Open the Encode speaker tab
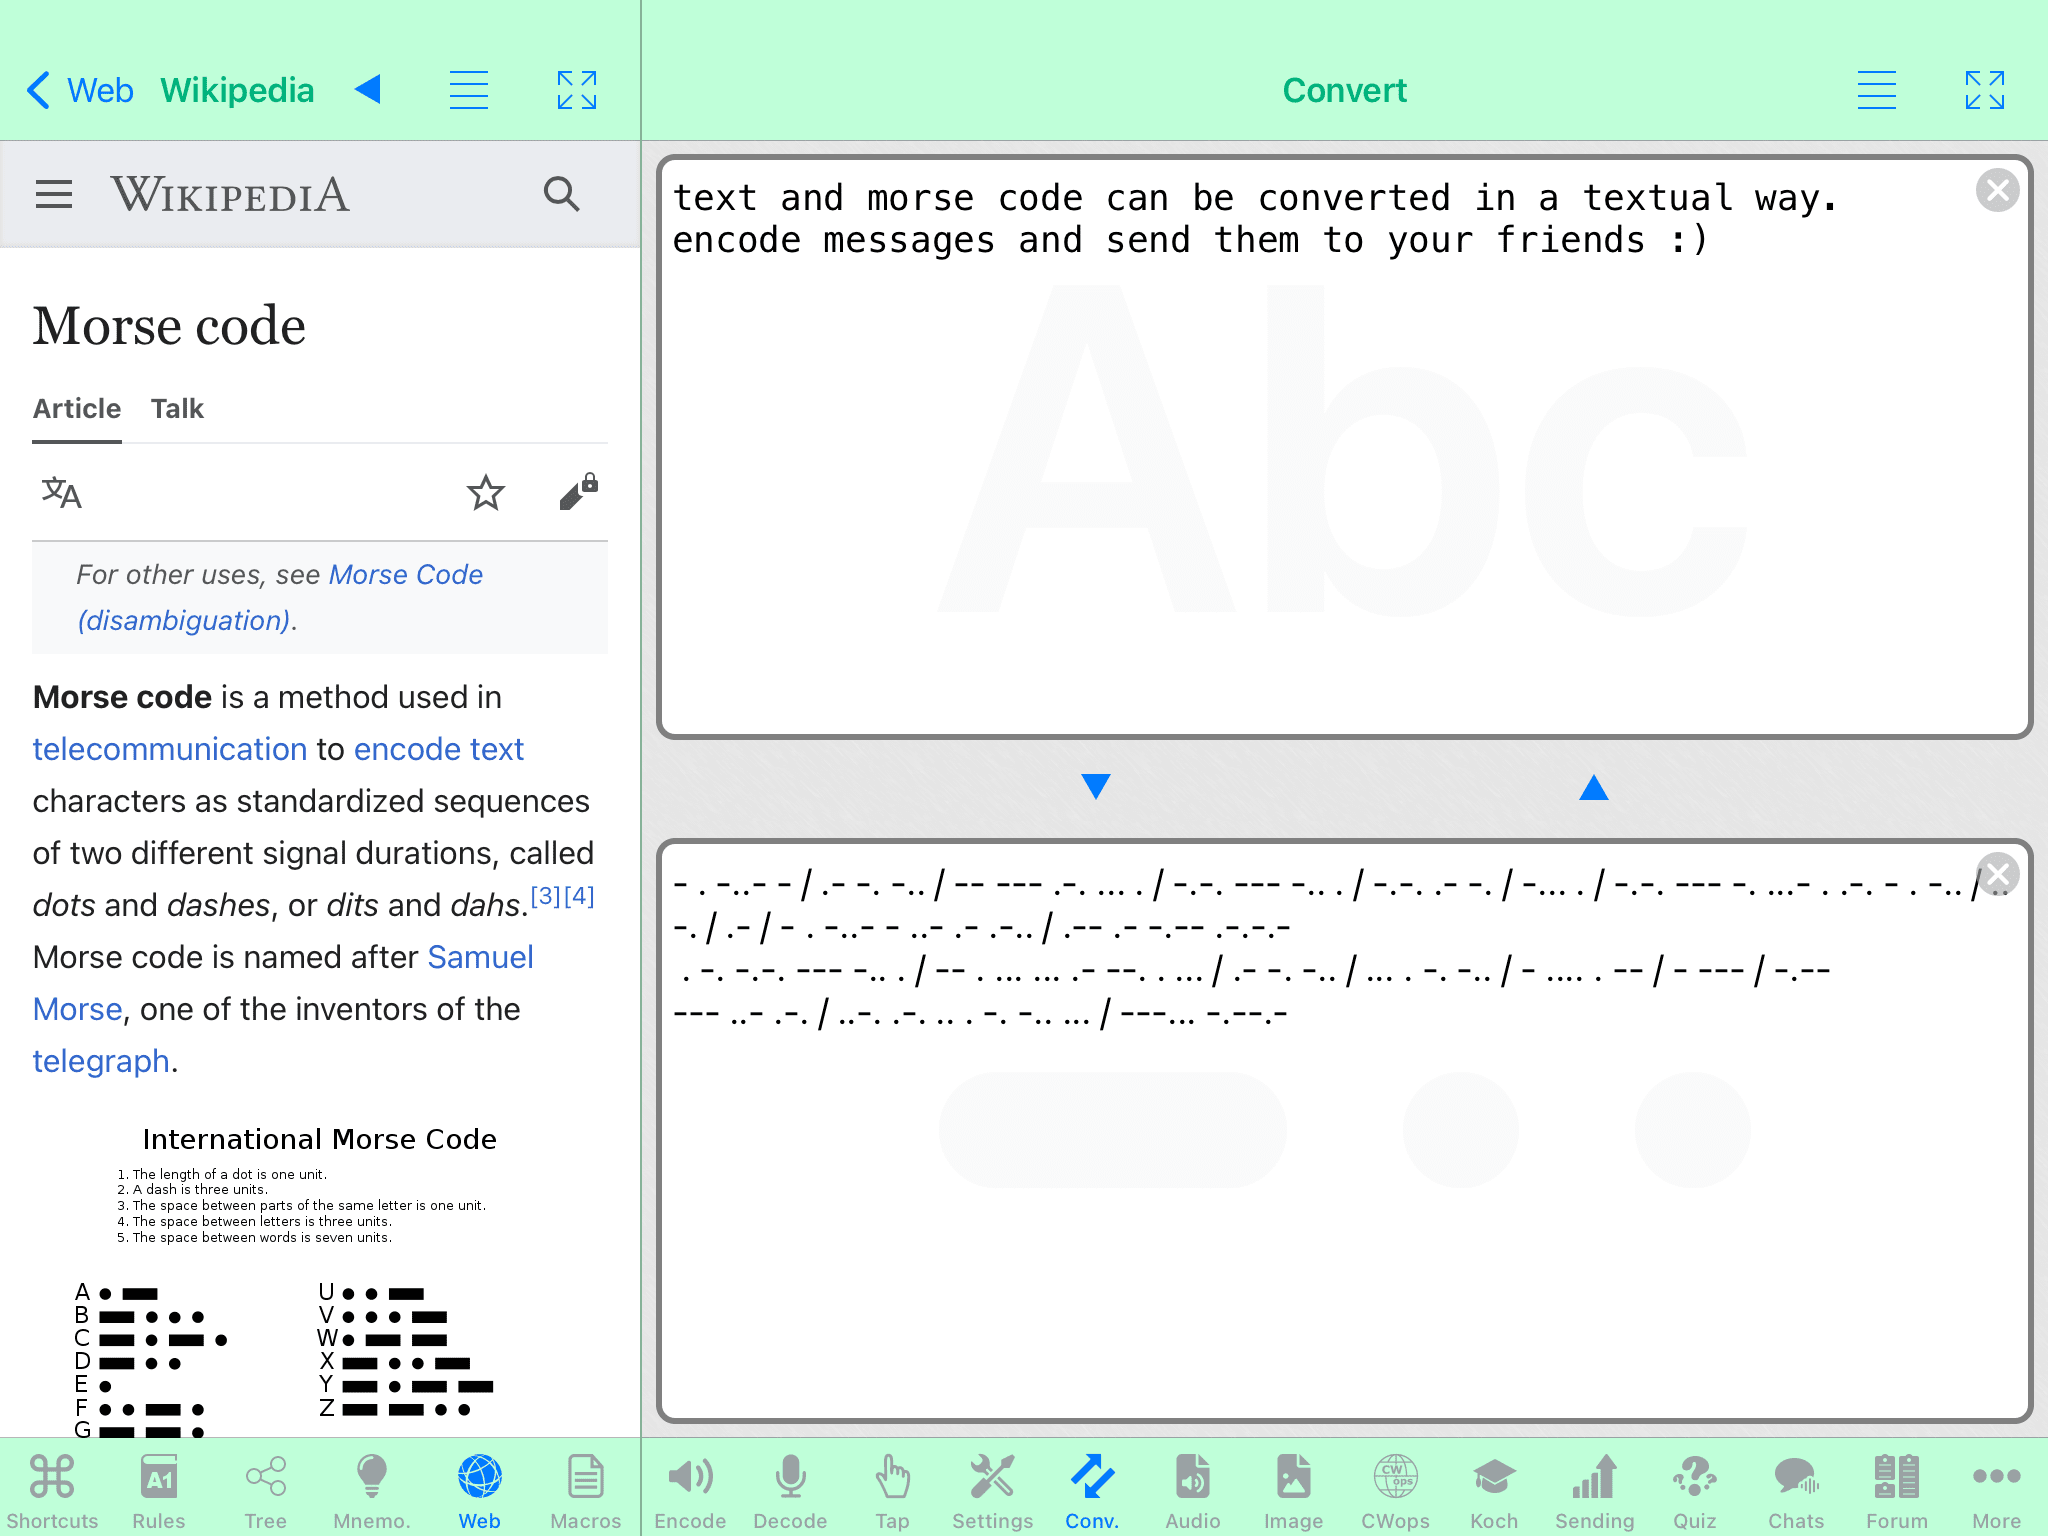The height and width of the screenshot is (1536, 2048). [x=690, y=1491]
